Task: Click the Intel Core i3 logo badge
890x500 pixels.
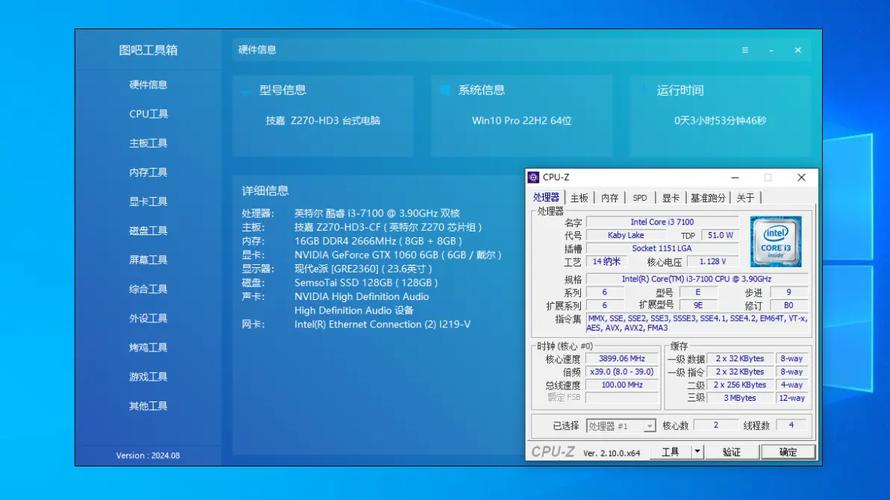Action: 775,241
